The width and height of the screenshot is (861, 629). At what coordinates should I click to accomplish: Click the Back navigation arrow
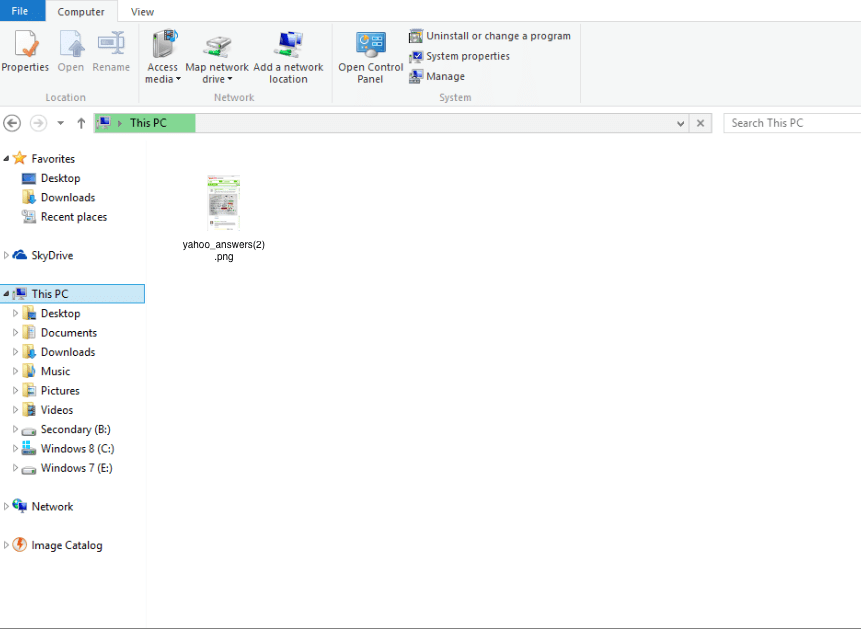(x=12, y=123)
